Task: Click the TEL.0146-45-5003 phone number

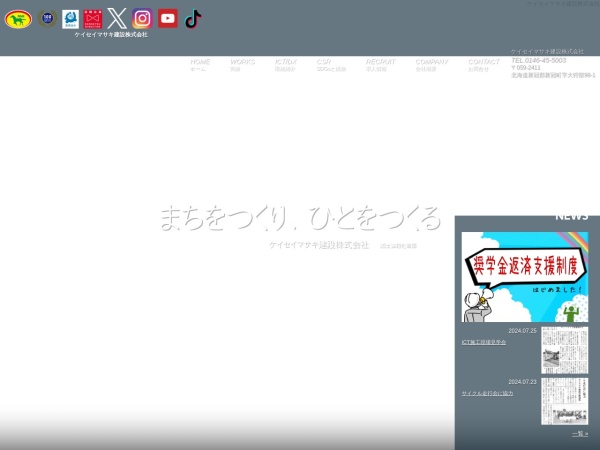Action: [x=538, y=60]
